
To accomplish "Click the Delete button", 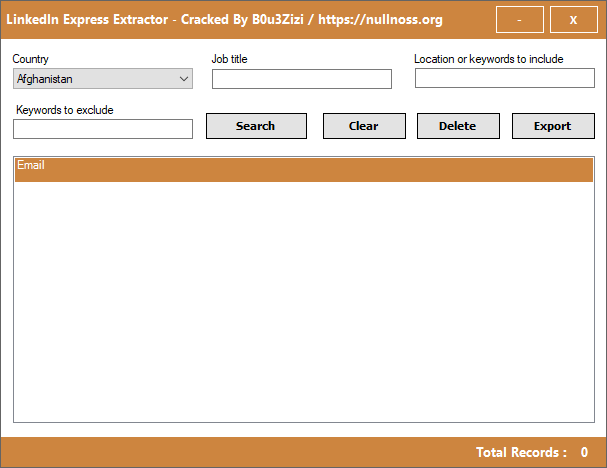I will [458, 126].
